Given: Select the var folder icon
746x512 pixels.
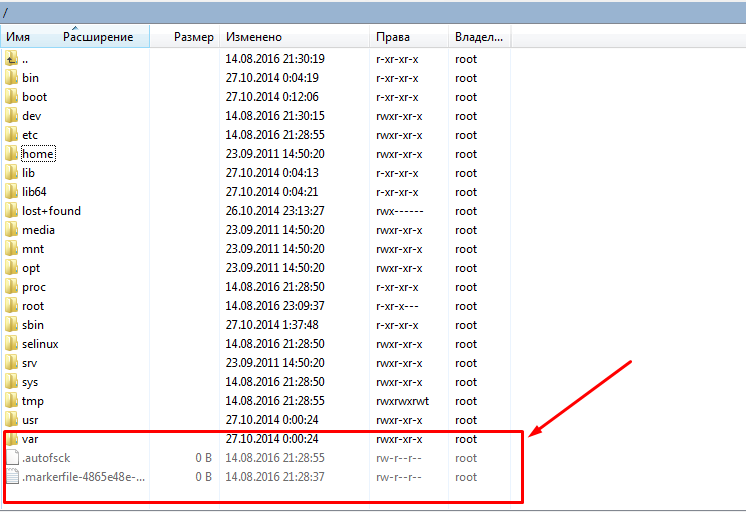Looking at the screenshot, I should click(x=12, y=440).
